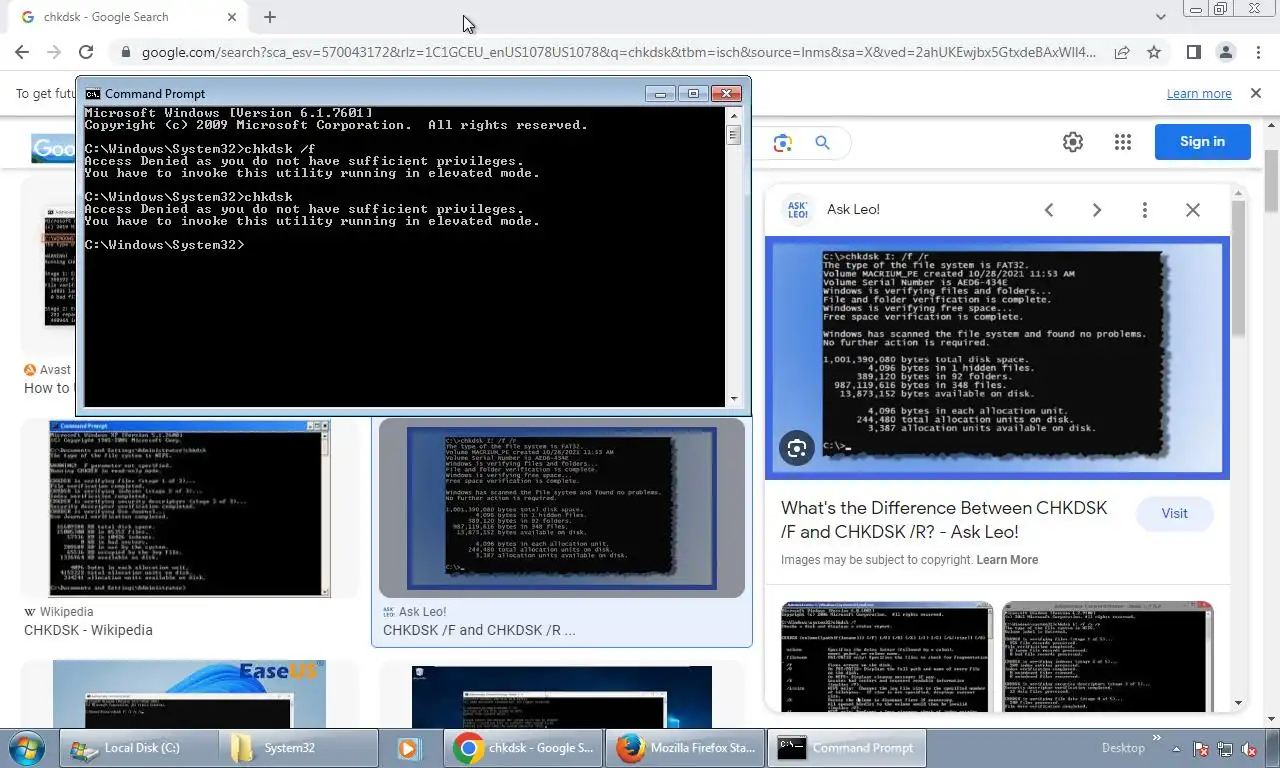Click the Visit button
The width and height of the screenshot is (1280, 768).
[x=1174, y=513]
